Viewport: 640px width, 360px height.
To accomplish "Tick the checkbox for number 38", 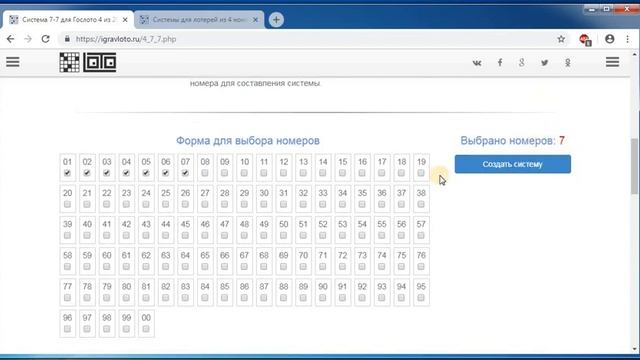I will 421,204.
